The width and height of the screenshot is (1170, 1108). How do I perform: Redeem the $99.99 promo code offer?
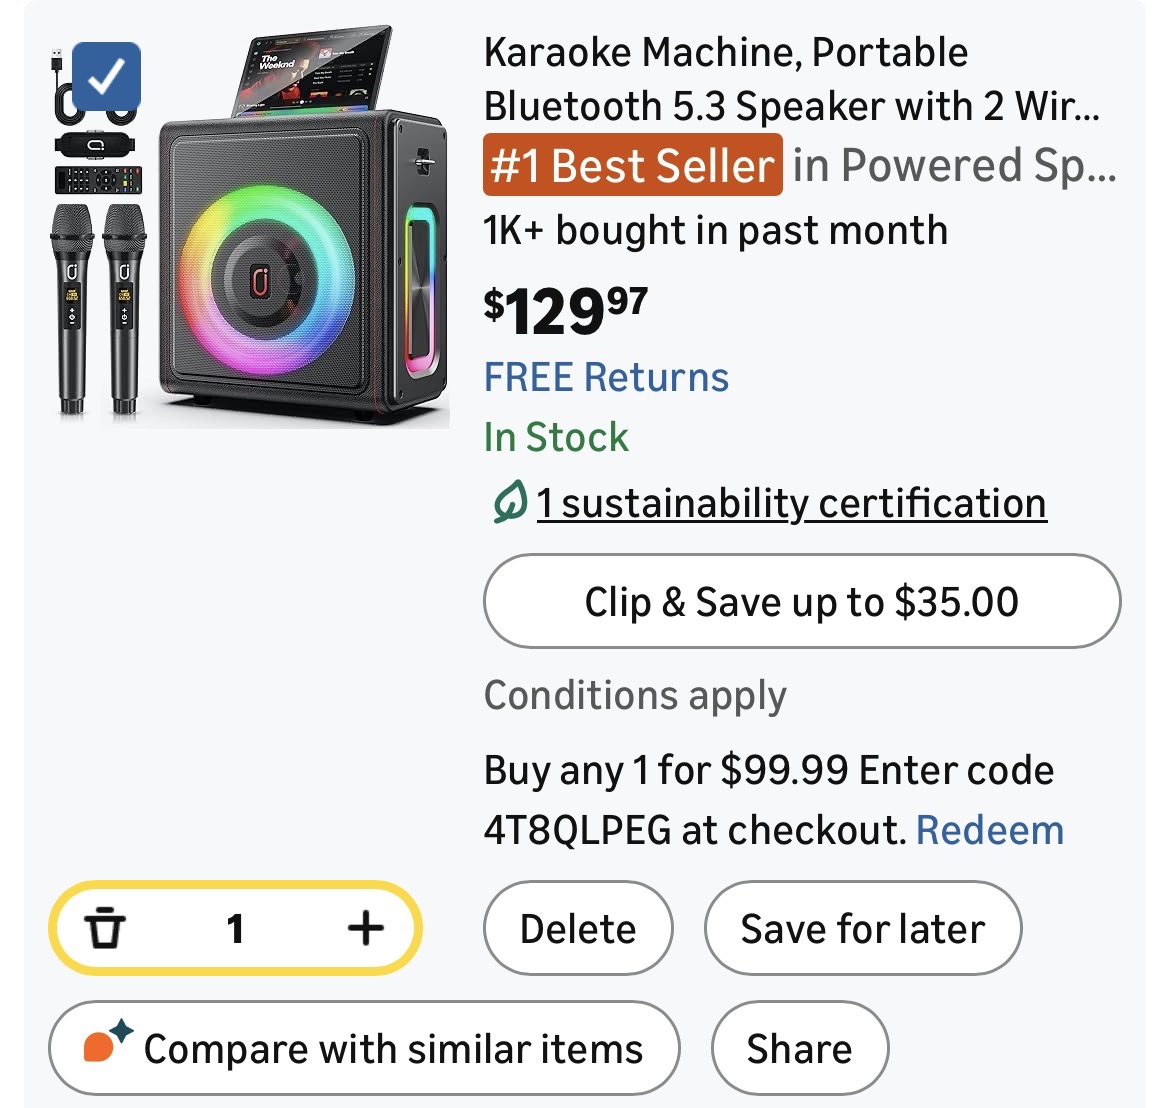coord(989,830)
